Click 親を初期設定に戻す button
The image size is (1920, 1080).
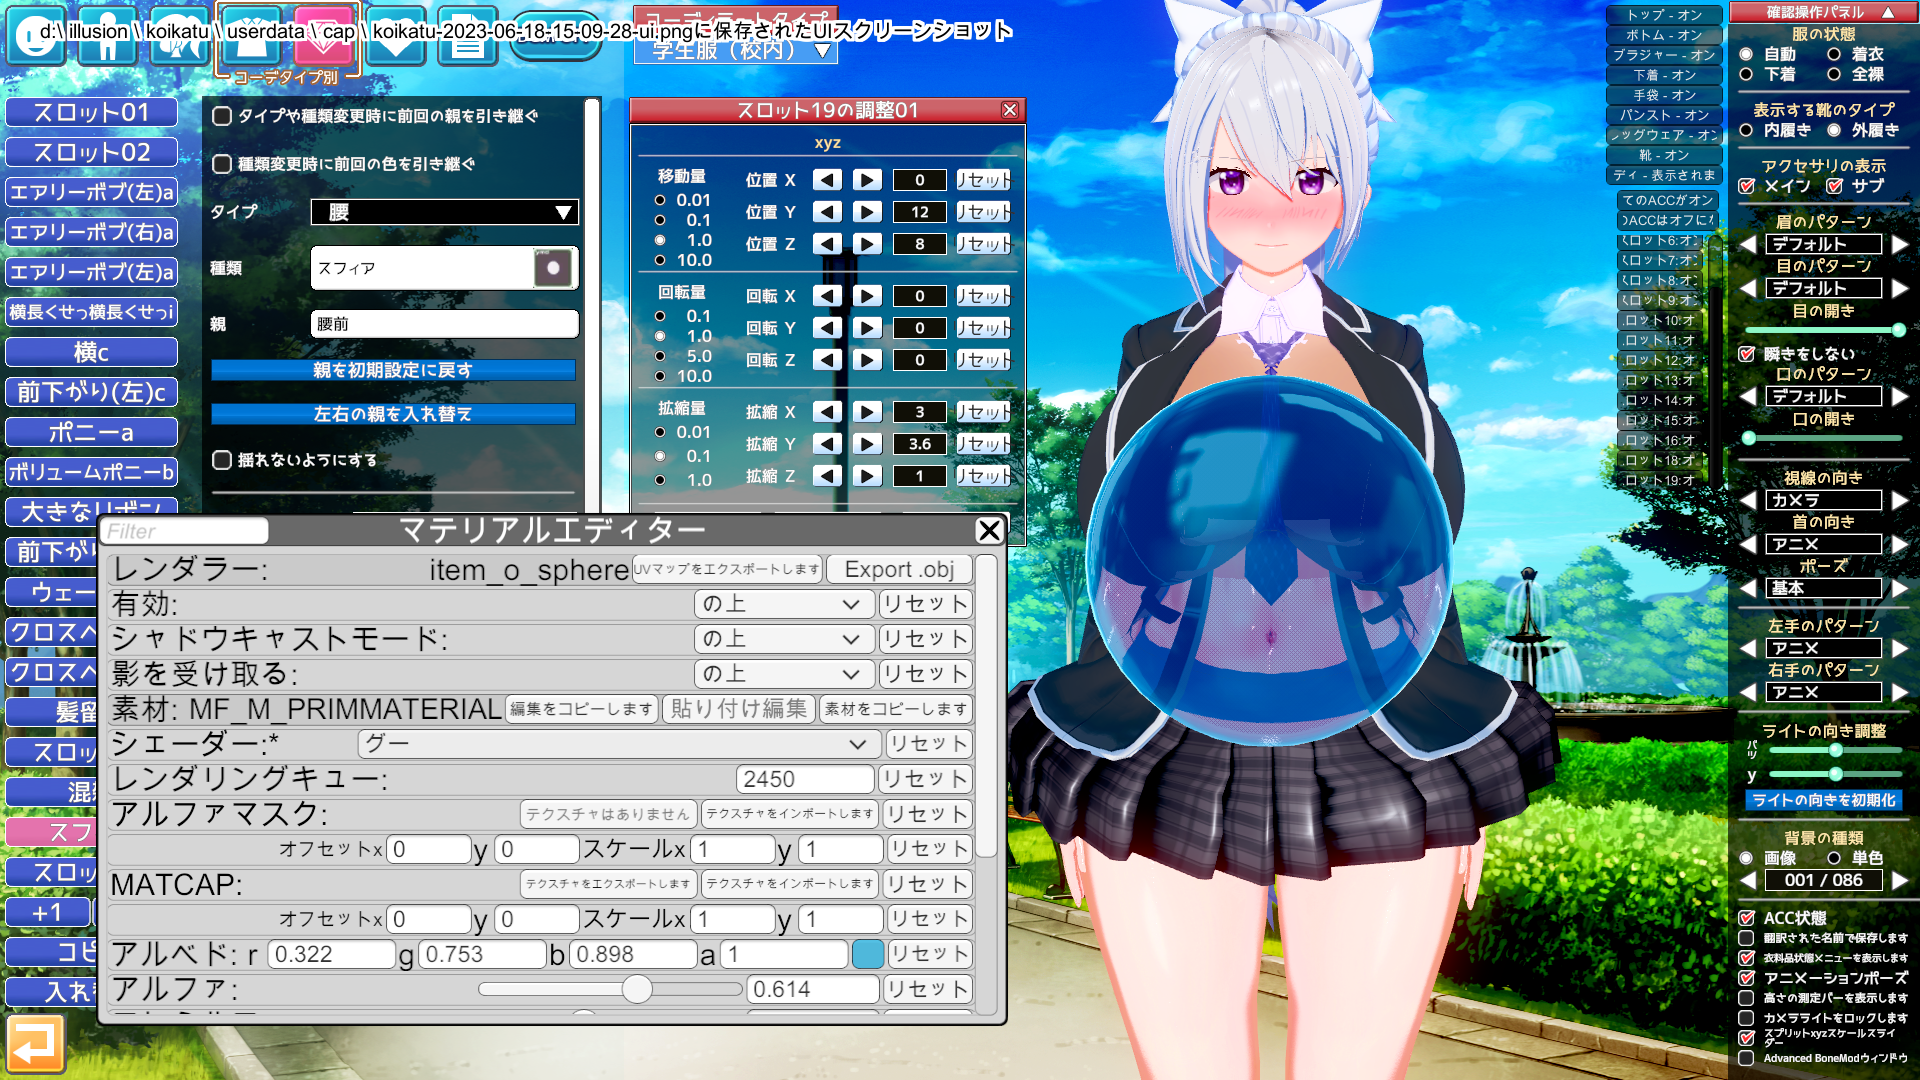(393, 370)
